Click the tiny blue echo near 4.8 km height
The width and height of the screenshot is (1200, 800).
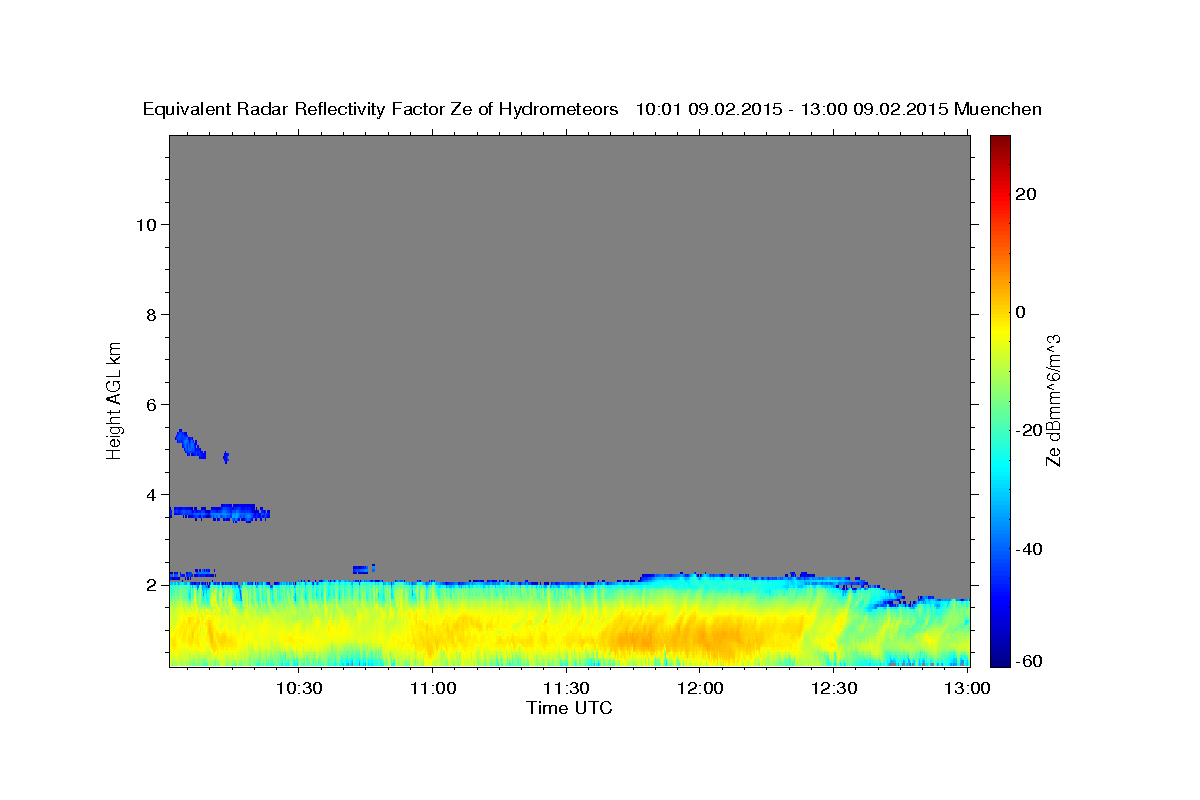click(x=226, y=457)
